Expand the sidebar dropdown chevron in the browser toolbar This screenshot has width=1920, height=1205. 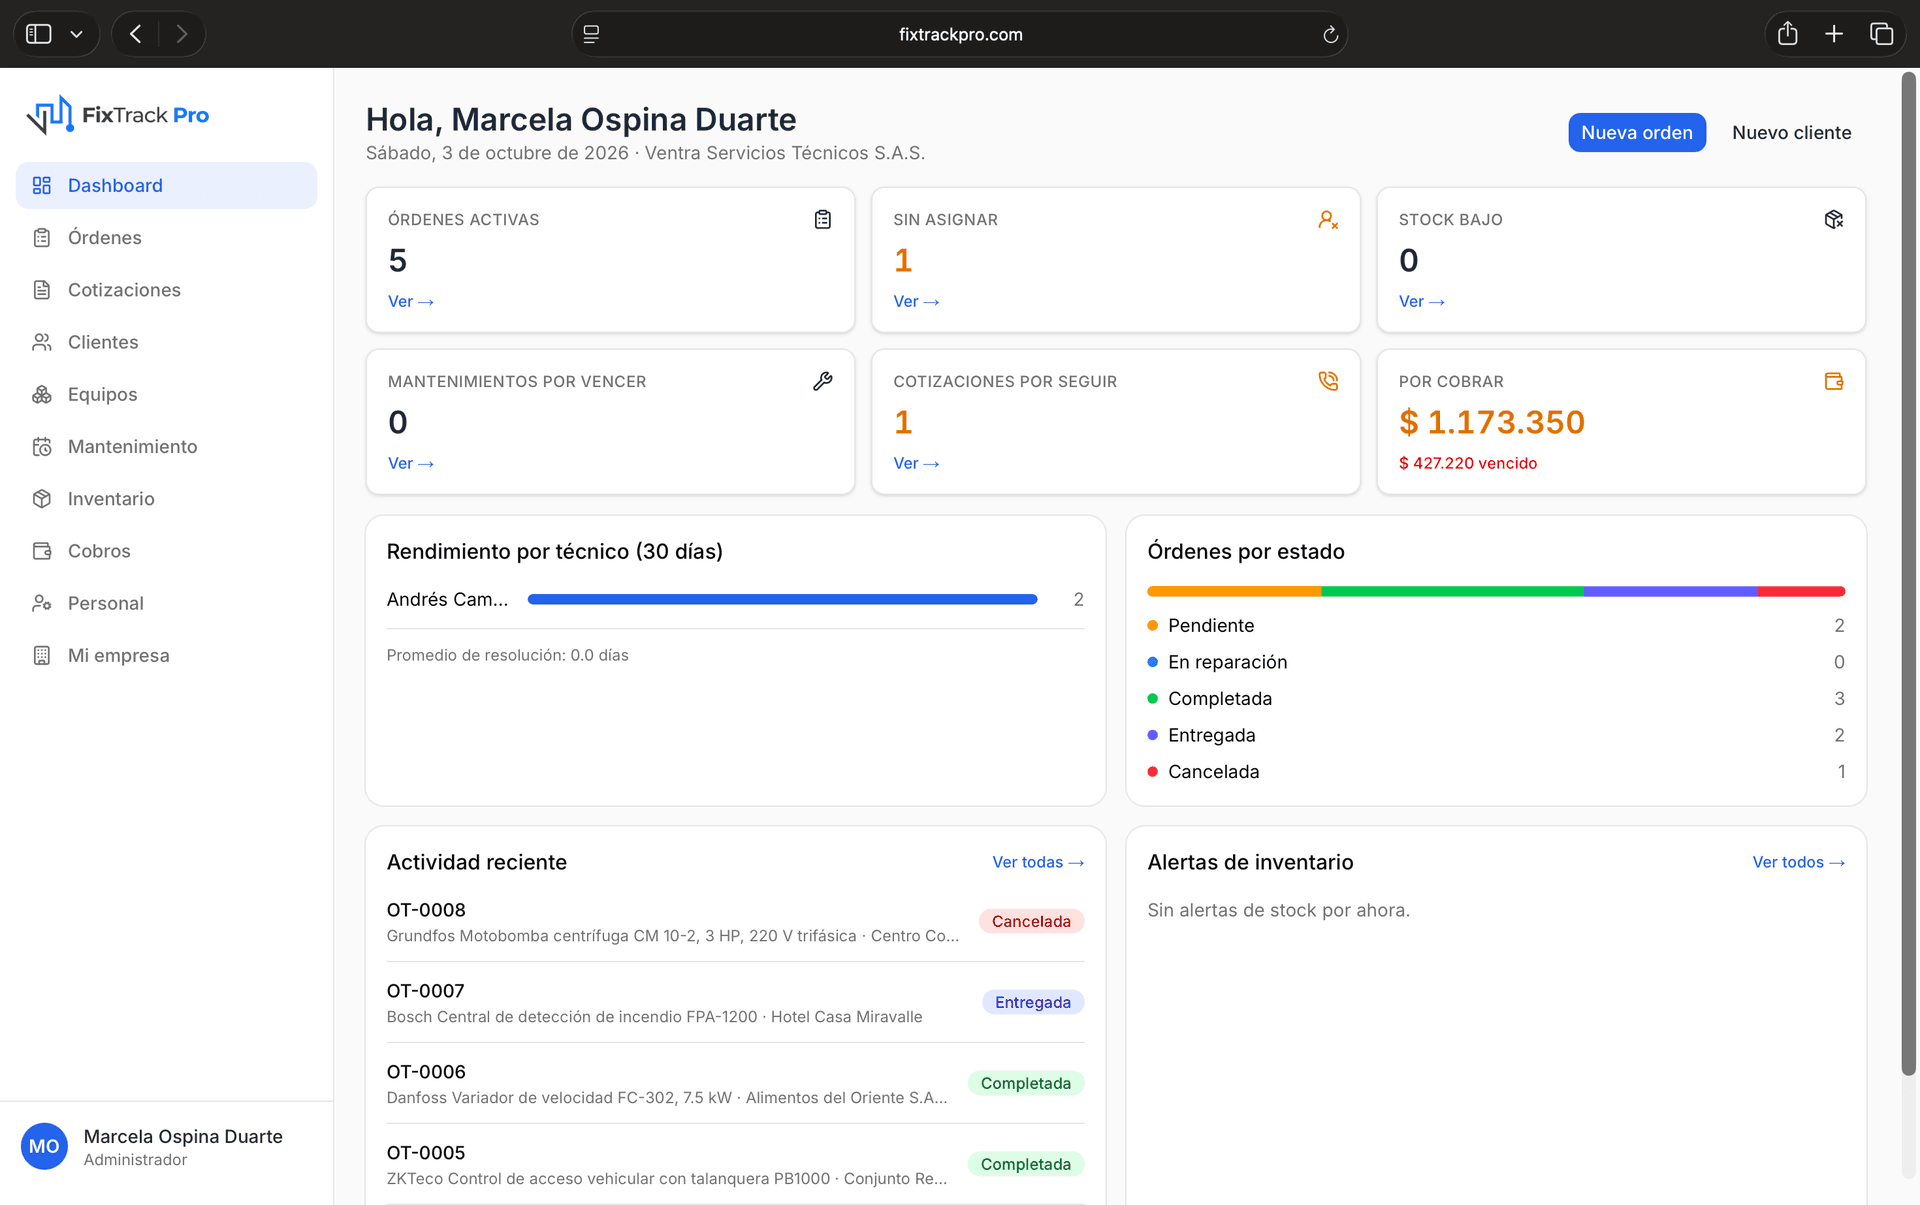click(x=76, y=34)
